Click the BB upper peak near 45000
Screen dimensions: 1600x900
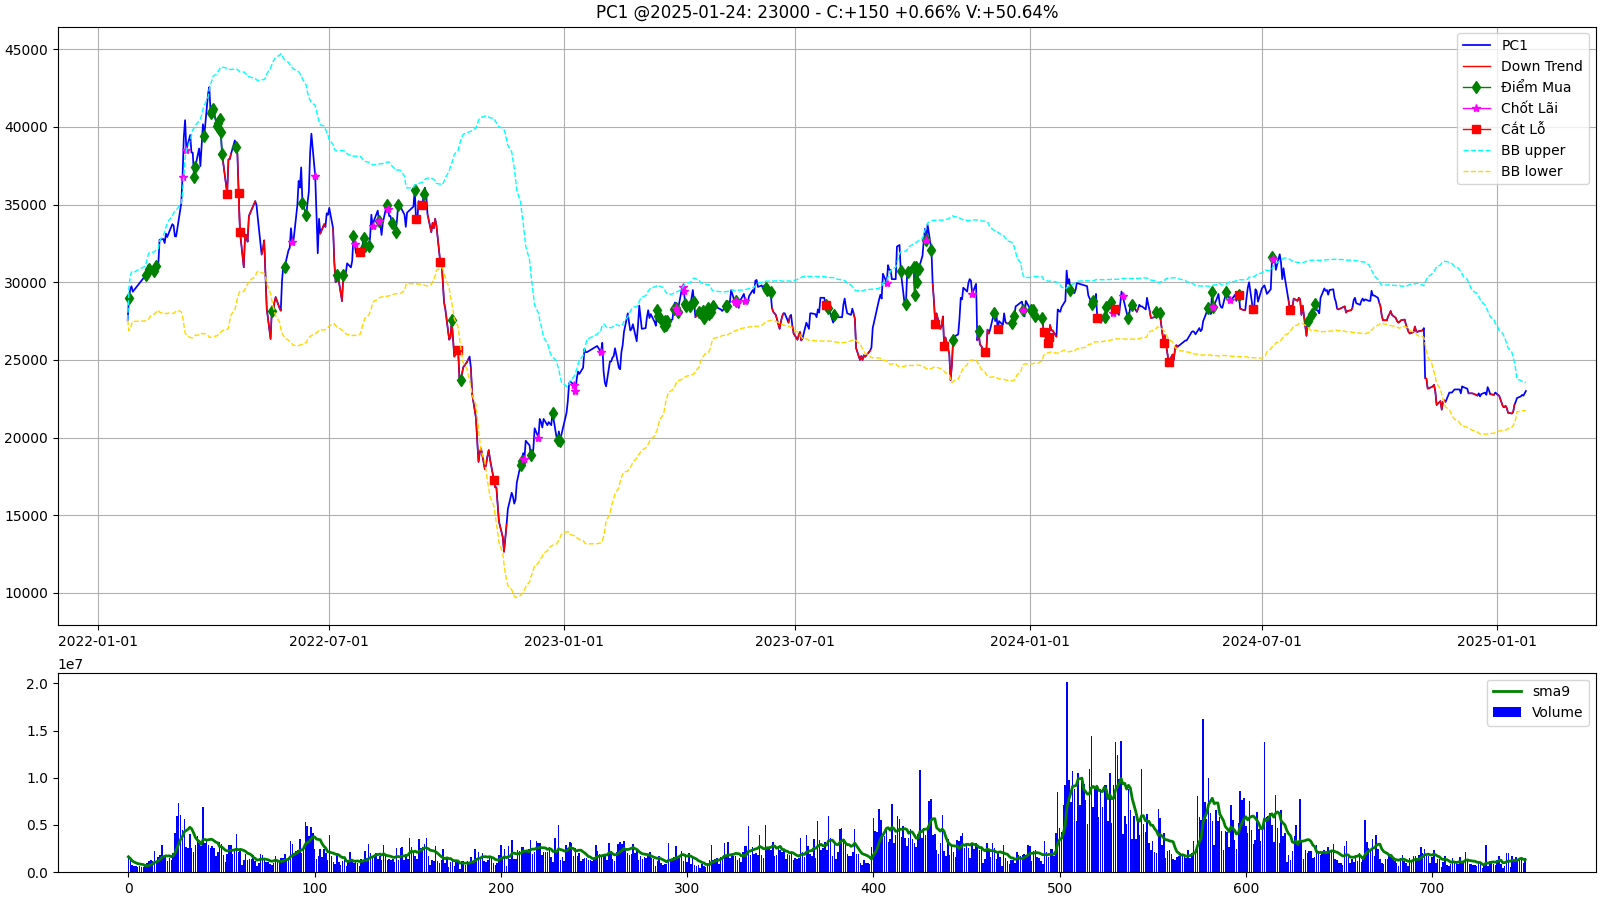tap(280, 54)
